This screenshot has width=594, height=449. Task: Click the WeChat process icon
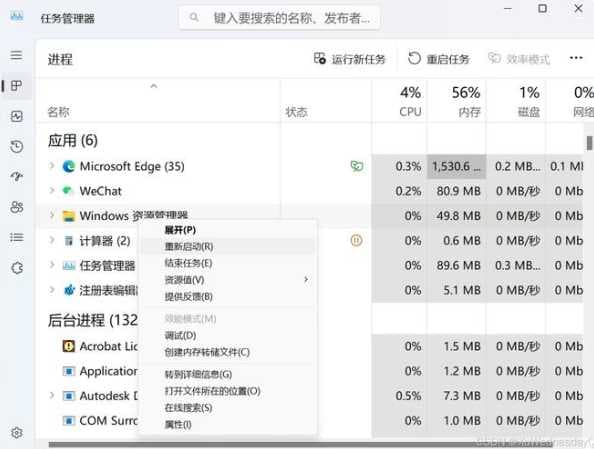pyautogui.click(x=68, y=191)
